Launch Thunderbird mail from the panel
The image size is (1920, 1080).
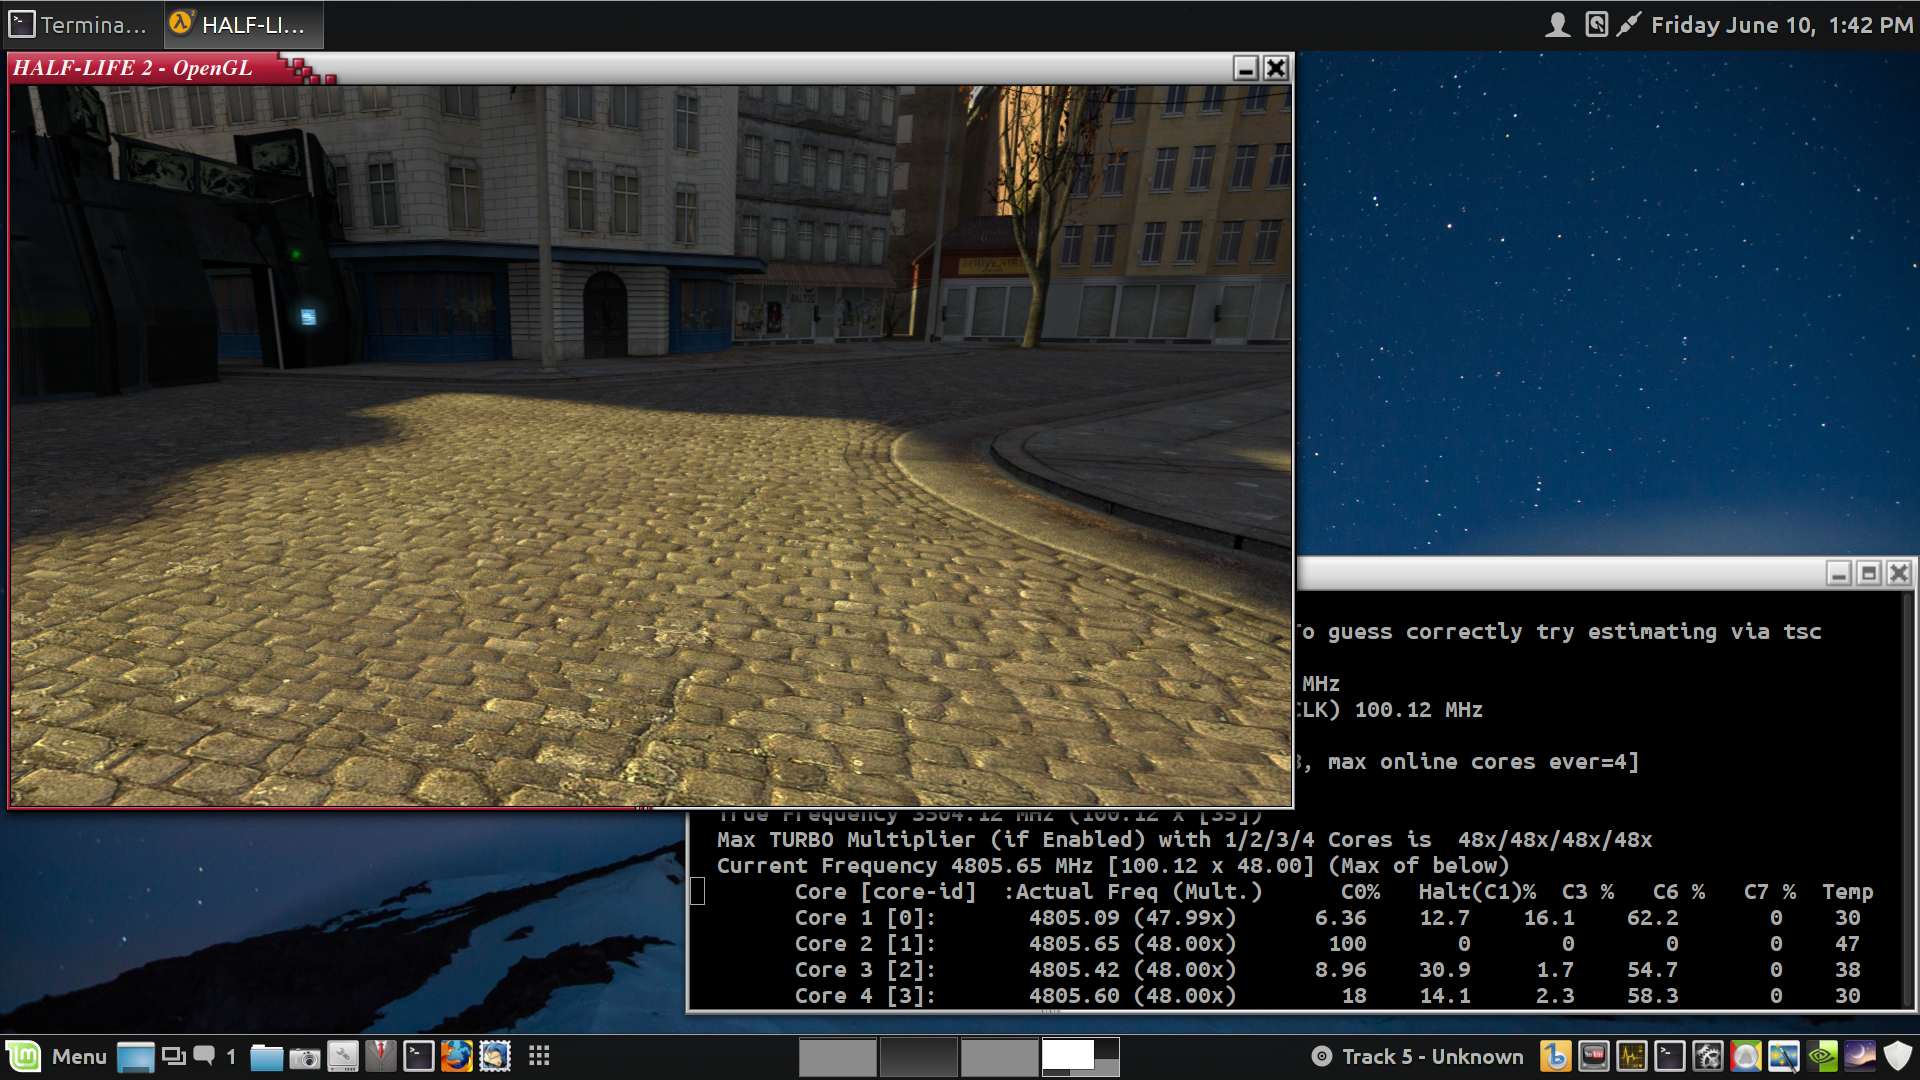pyautogui.click(x=495, y=1056)
